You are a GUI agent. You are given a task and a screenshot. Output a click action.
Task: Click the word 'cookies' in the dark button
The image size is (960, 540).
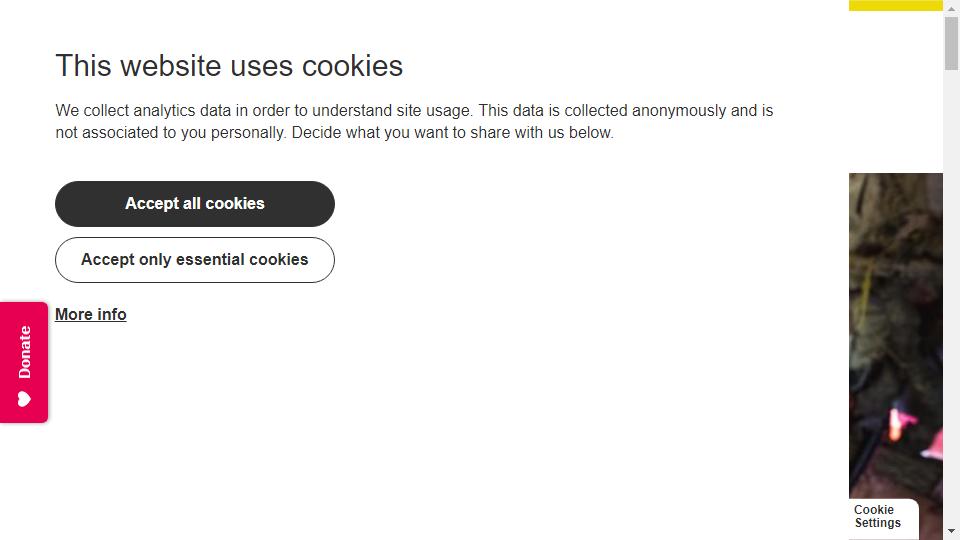pyautogui.click(x=235, y=204)
